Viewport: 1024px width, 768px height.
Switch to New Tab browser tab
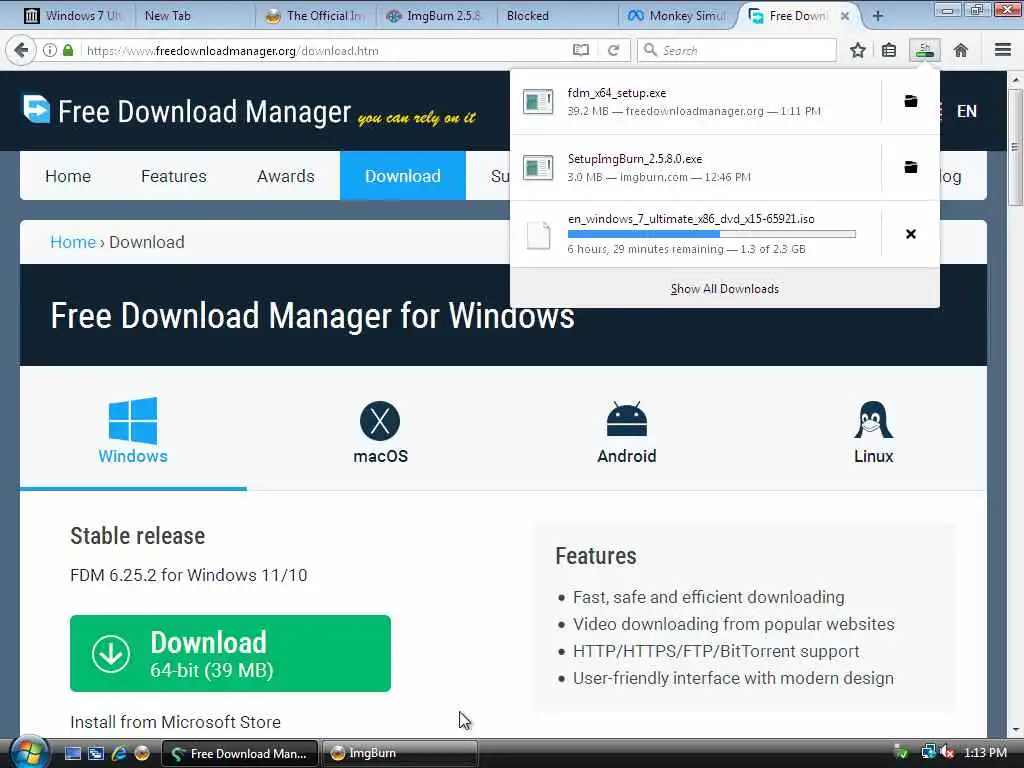pos(189,16)
